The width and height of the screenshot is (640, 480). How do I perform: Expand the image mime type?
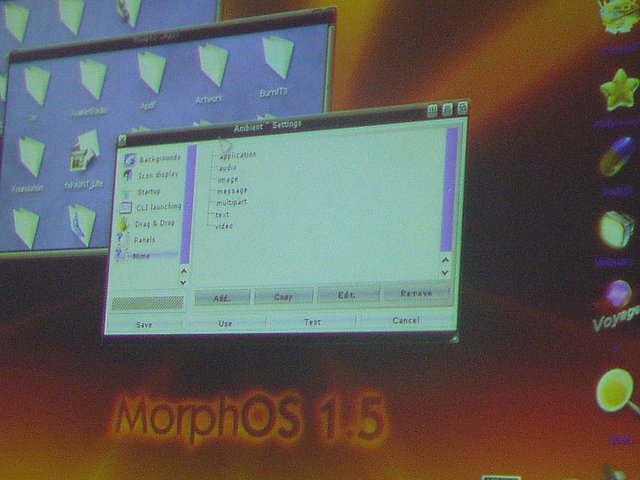(x=228, y=179)
